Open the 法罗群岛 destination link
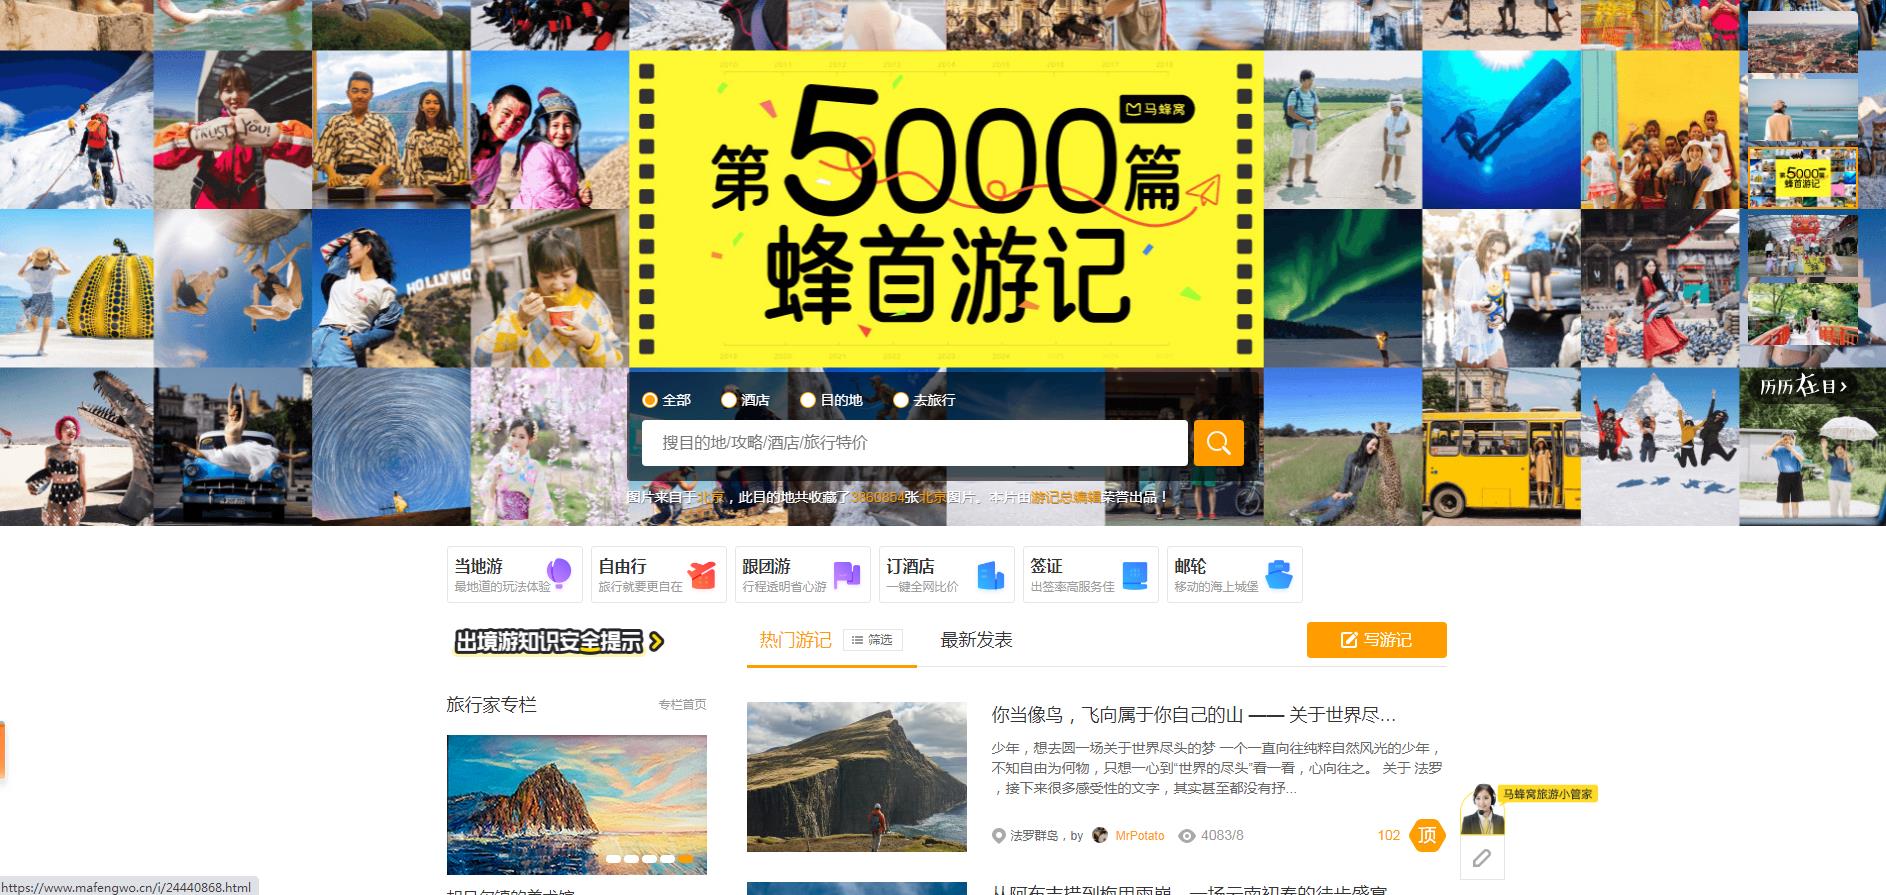The image size is (1886, 895). coord(1034,836)
